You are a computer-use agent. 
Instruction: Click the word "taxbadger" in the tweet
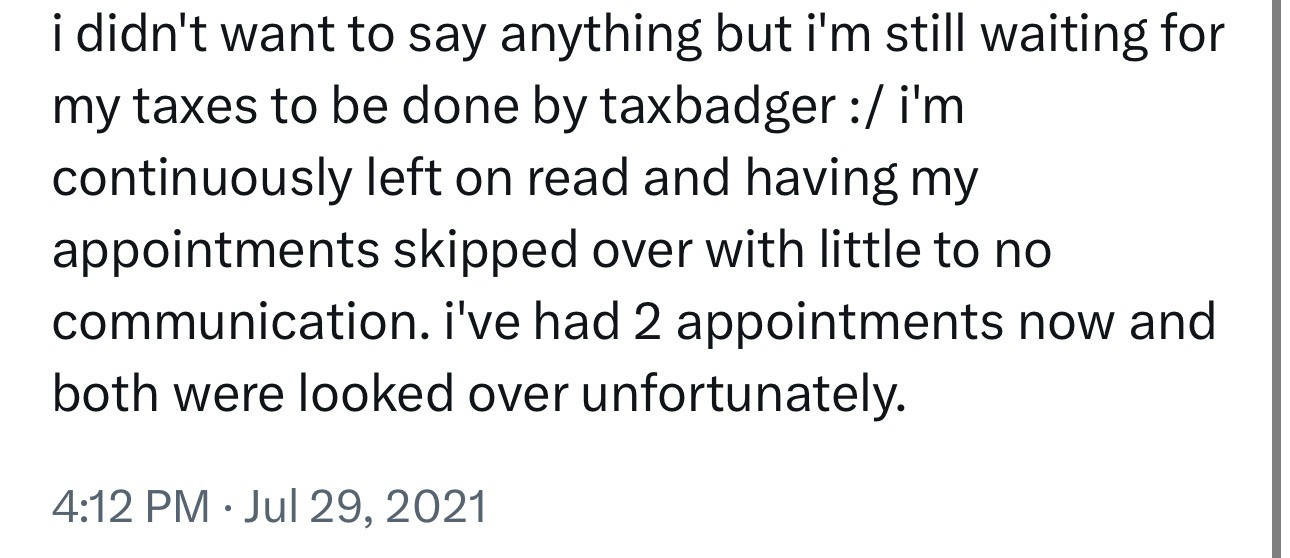[x=711, y=107]
